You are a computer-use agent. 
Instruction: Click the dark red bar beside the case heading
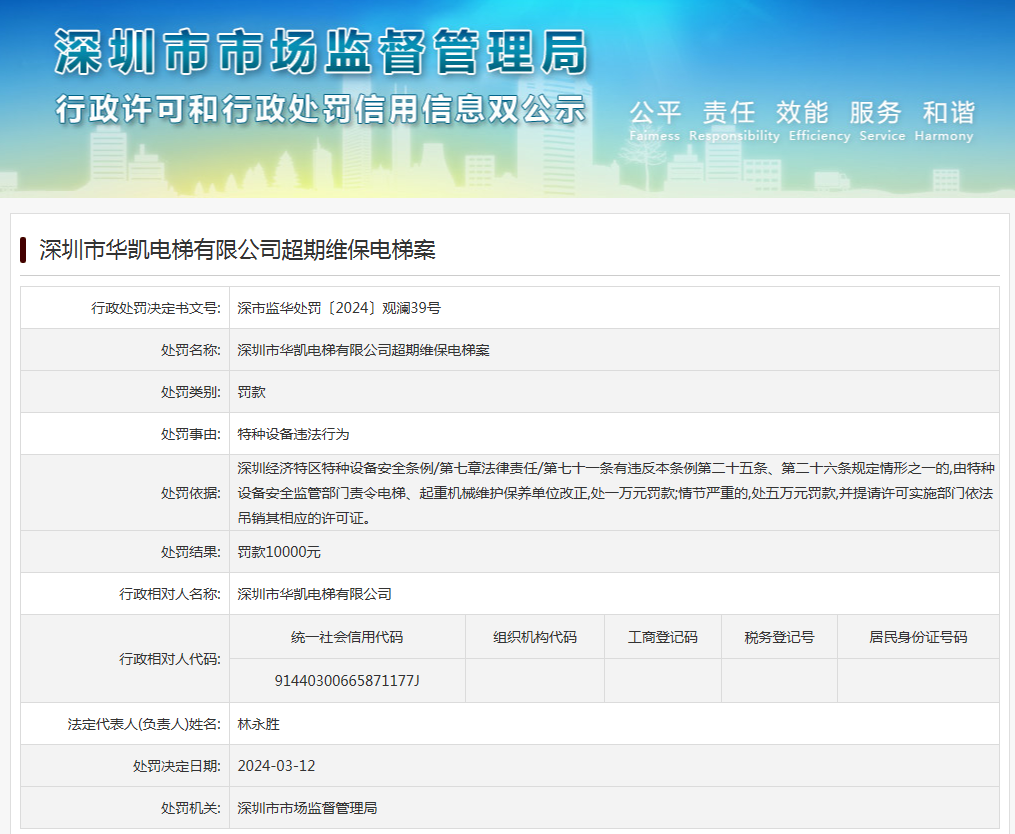pyautogui.click(x=23, y=250)
